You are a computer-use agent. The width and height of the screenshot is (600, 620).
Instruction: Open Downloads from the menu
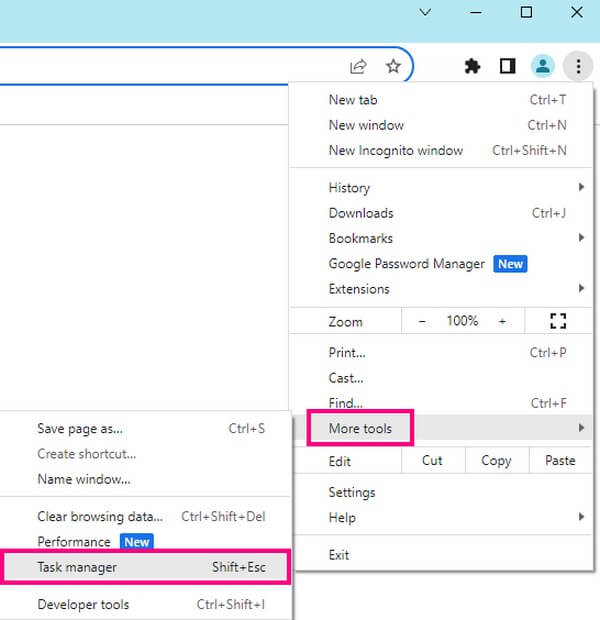click(441, 213)
